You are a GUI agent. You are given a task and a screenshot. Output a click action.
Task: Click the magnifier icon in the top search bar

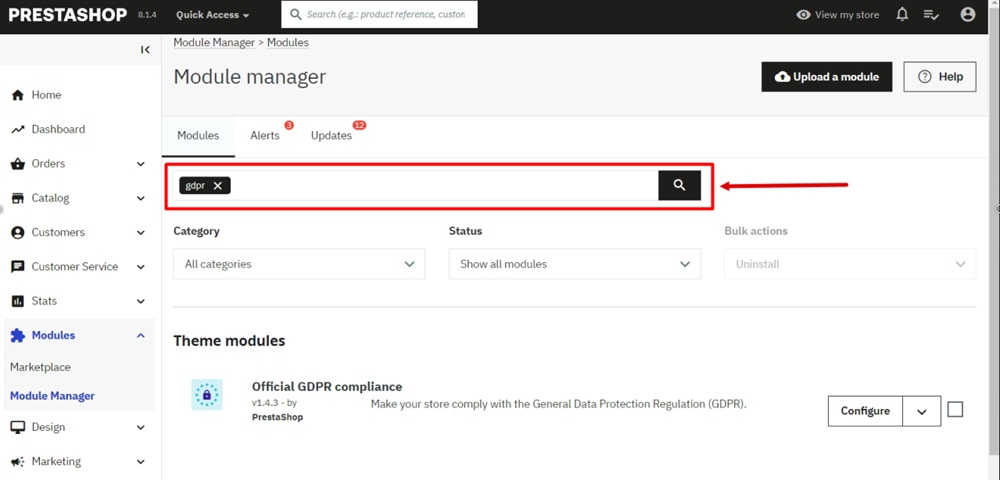tap(295, 14)
